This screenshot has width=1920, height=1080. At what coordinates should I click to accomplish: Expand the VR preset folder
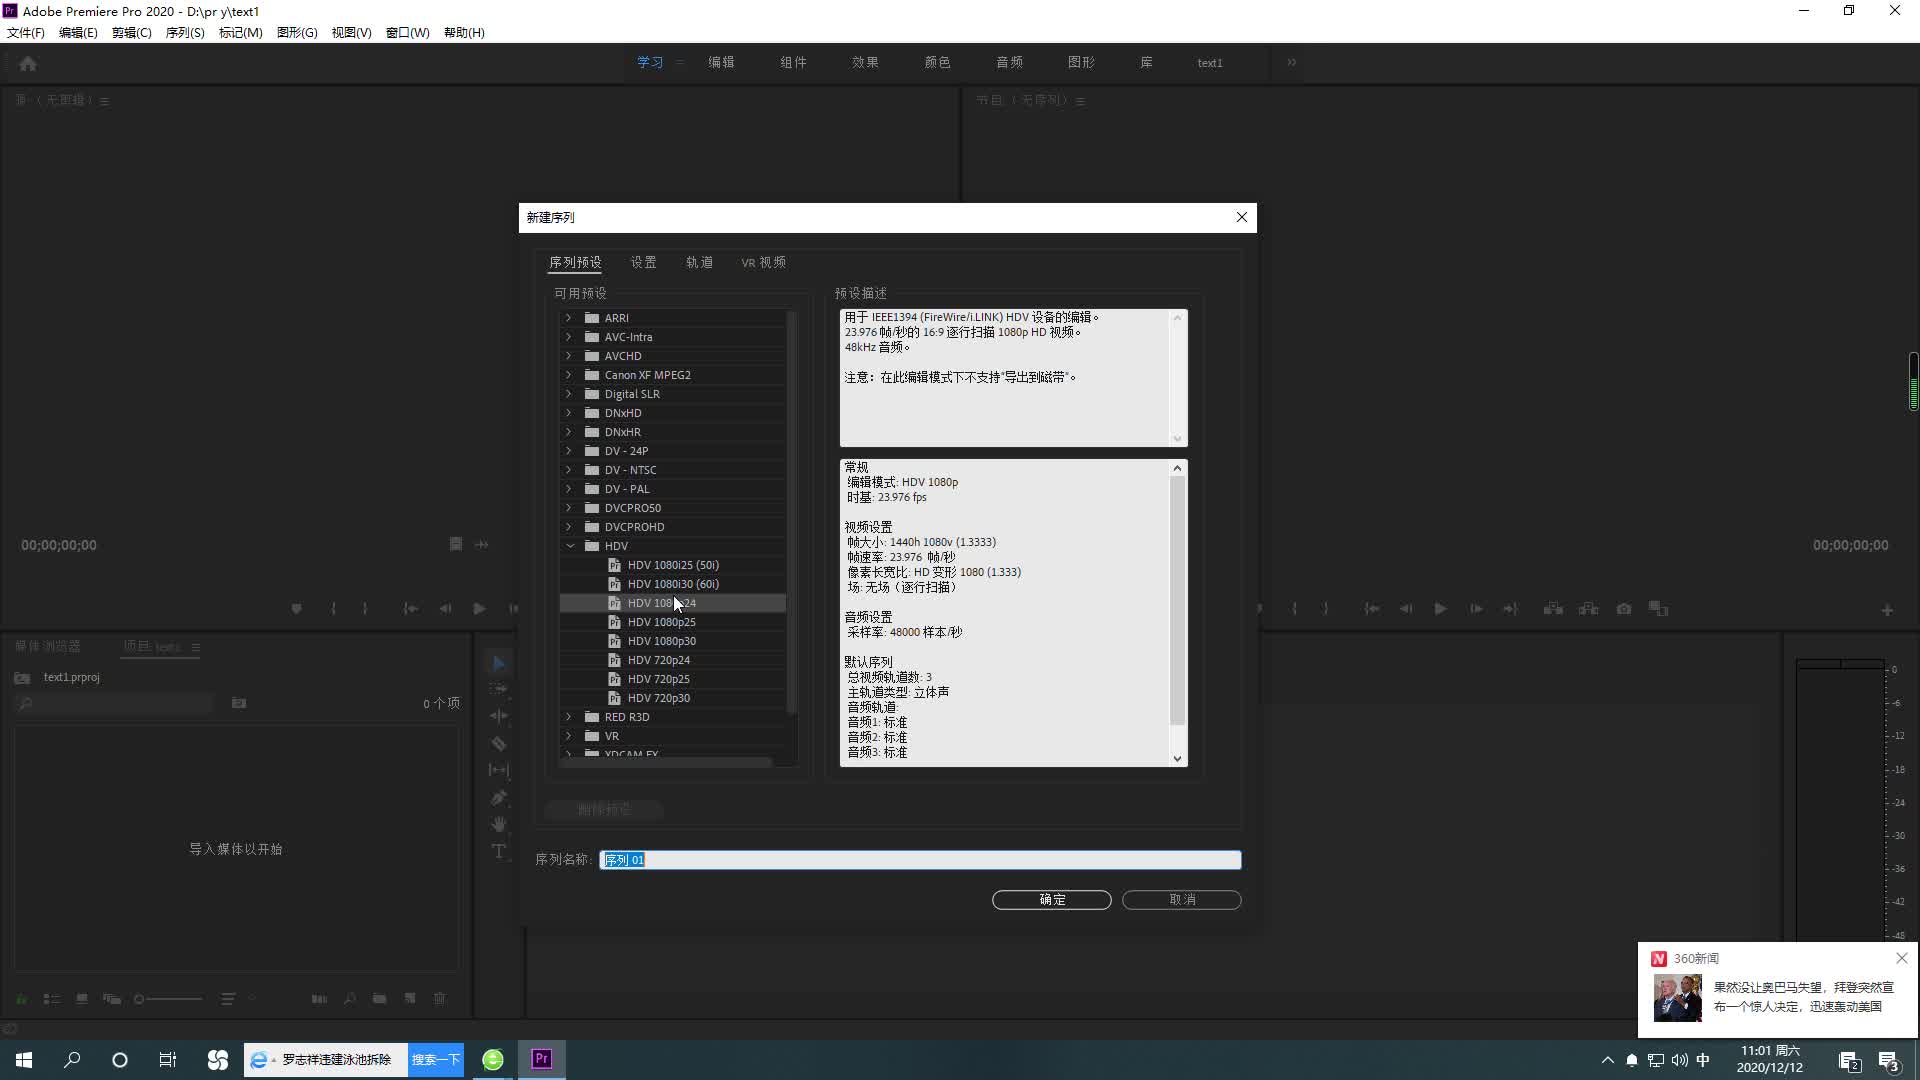(x=569, y=736)
